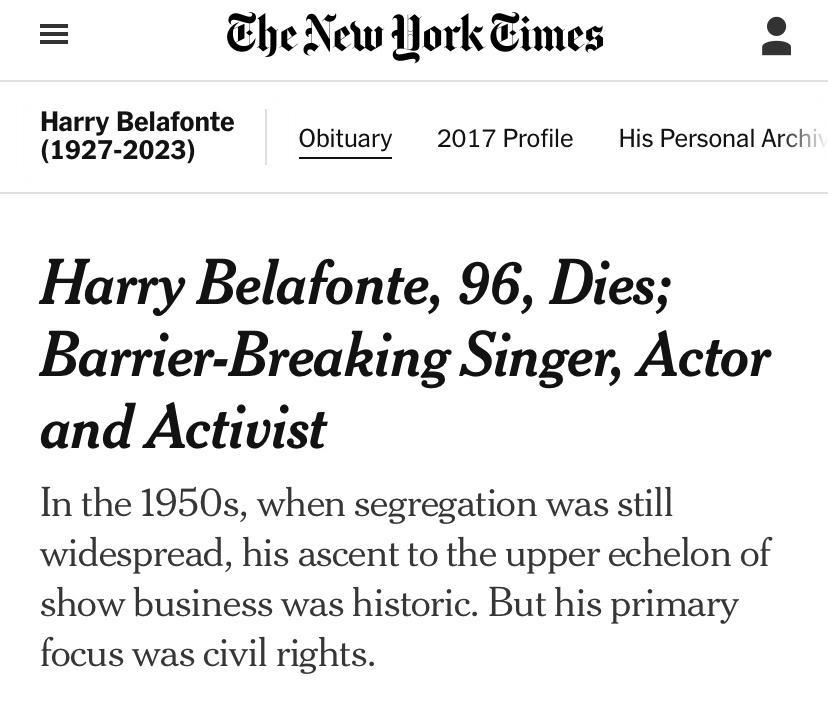The width and height of the screenshot is (828, 707).
Task: Click the divider area near topic header
Action: pos(265,137)
